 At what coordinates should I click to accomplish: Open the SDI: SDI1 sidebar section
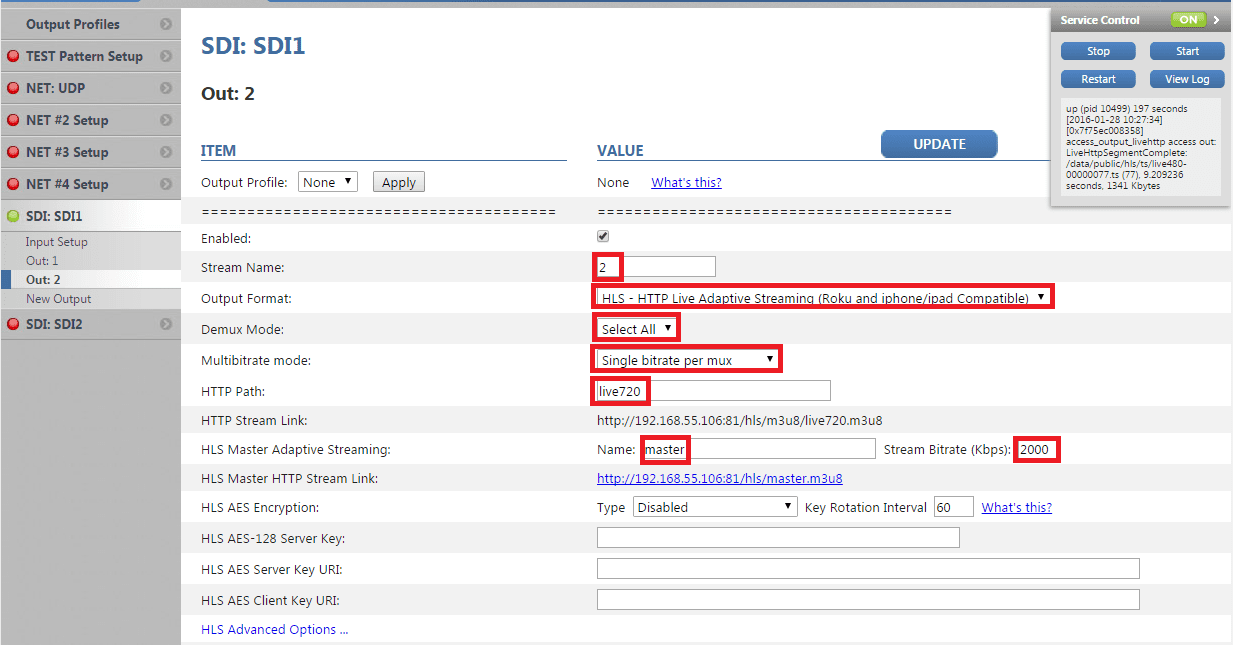point(91,216)
